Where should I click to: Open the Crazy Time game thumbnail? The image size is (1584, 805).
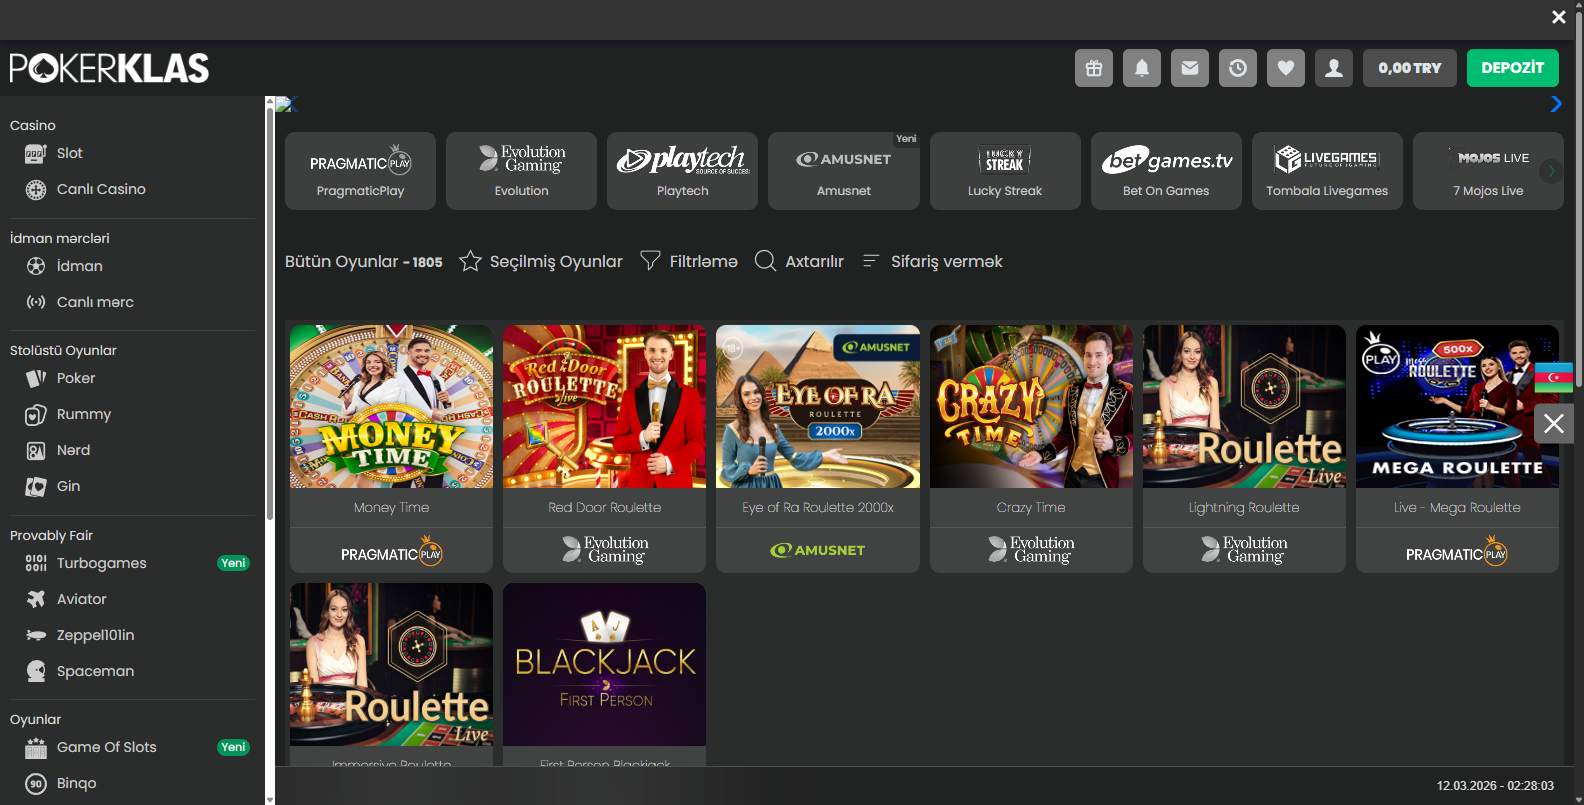click(1031, 407)
